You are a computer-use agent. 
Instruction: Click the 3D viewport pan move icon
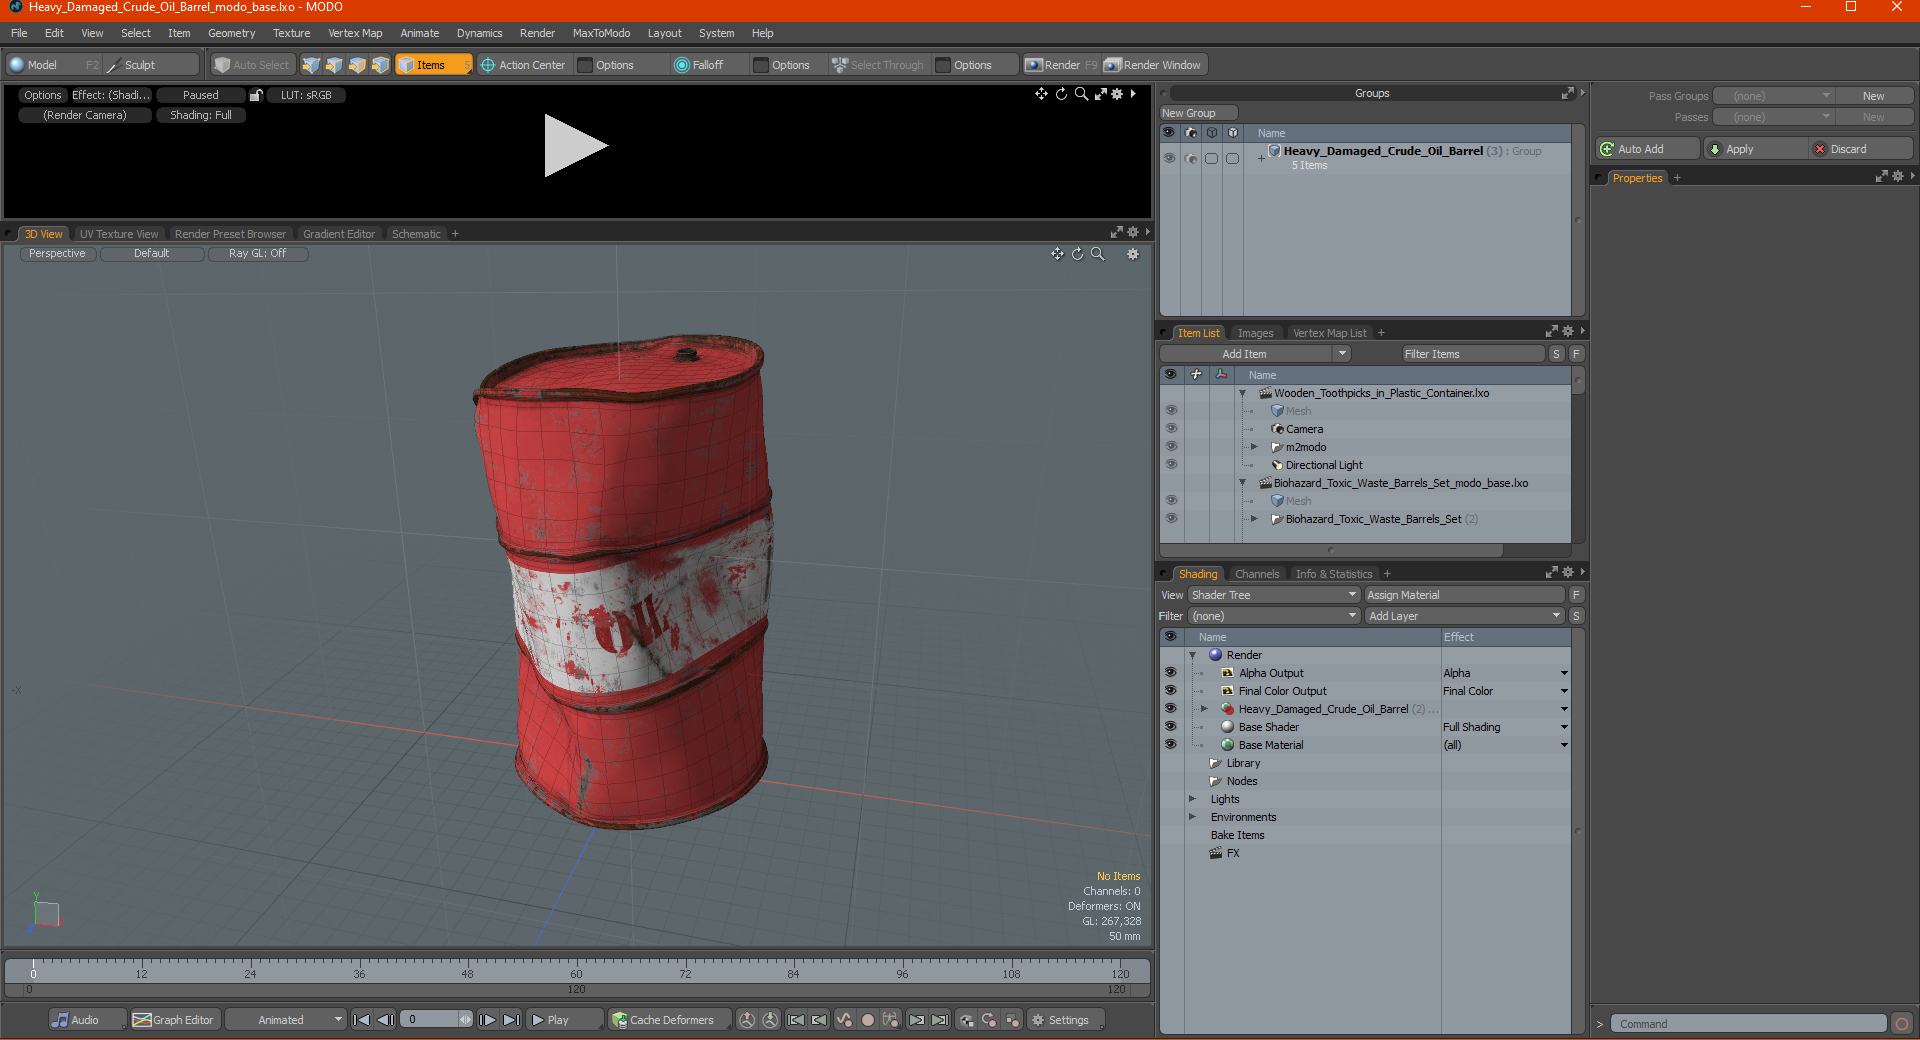1057,254
